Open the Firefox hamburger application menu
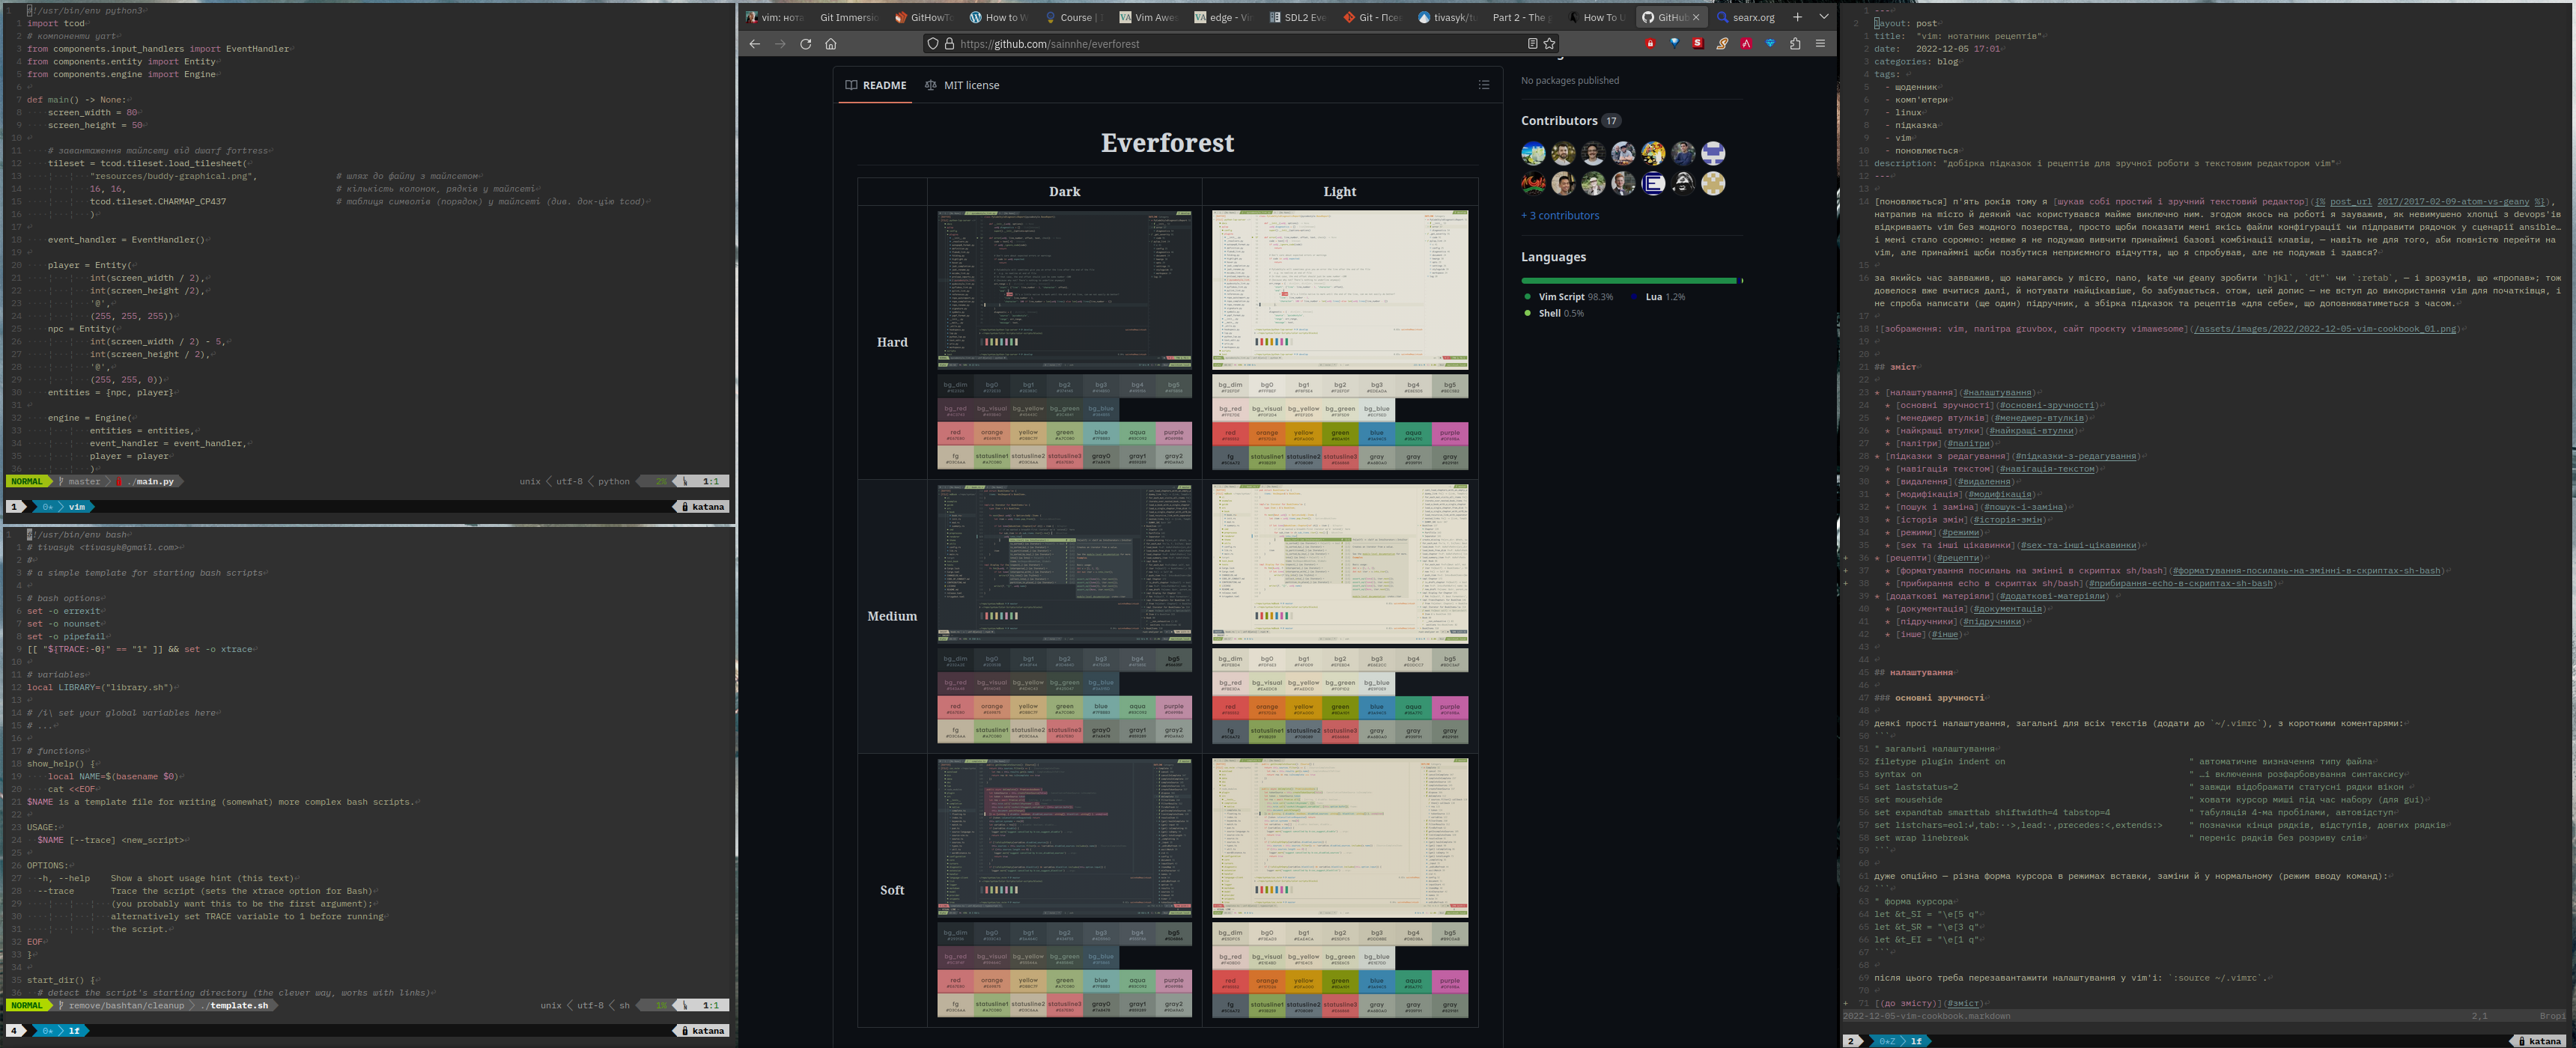Image resolution: width=2576 pixels, height=1048 pixels. (1820, 44)
